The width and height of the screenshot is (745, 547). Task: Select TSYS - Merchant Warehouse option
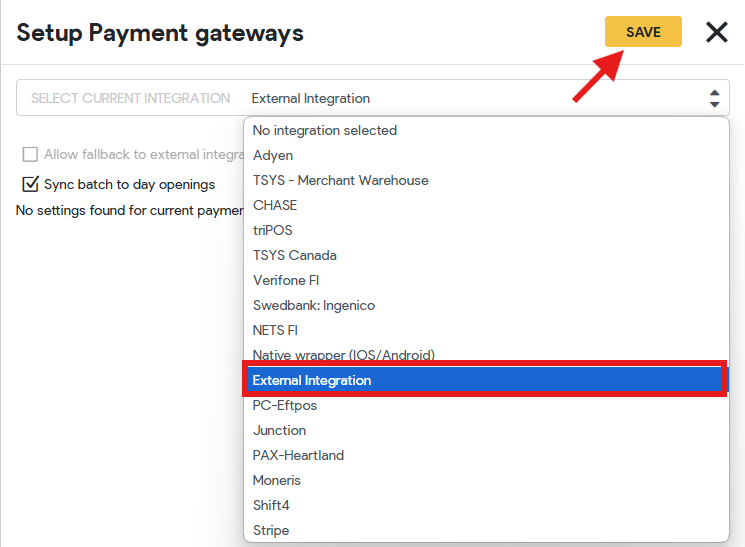pyautogui.click(x=486, y=181)
